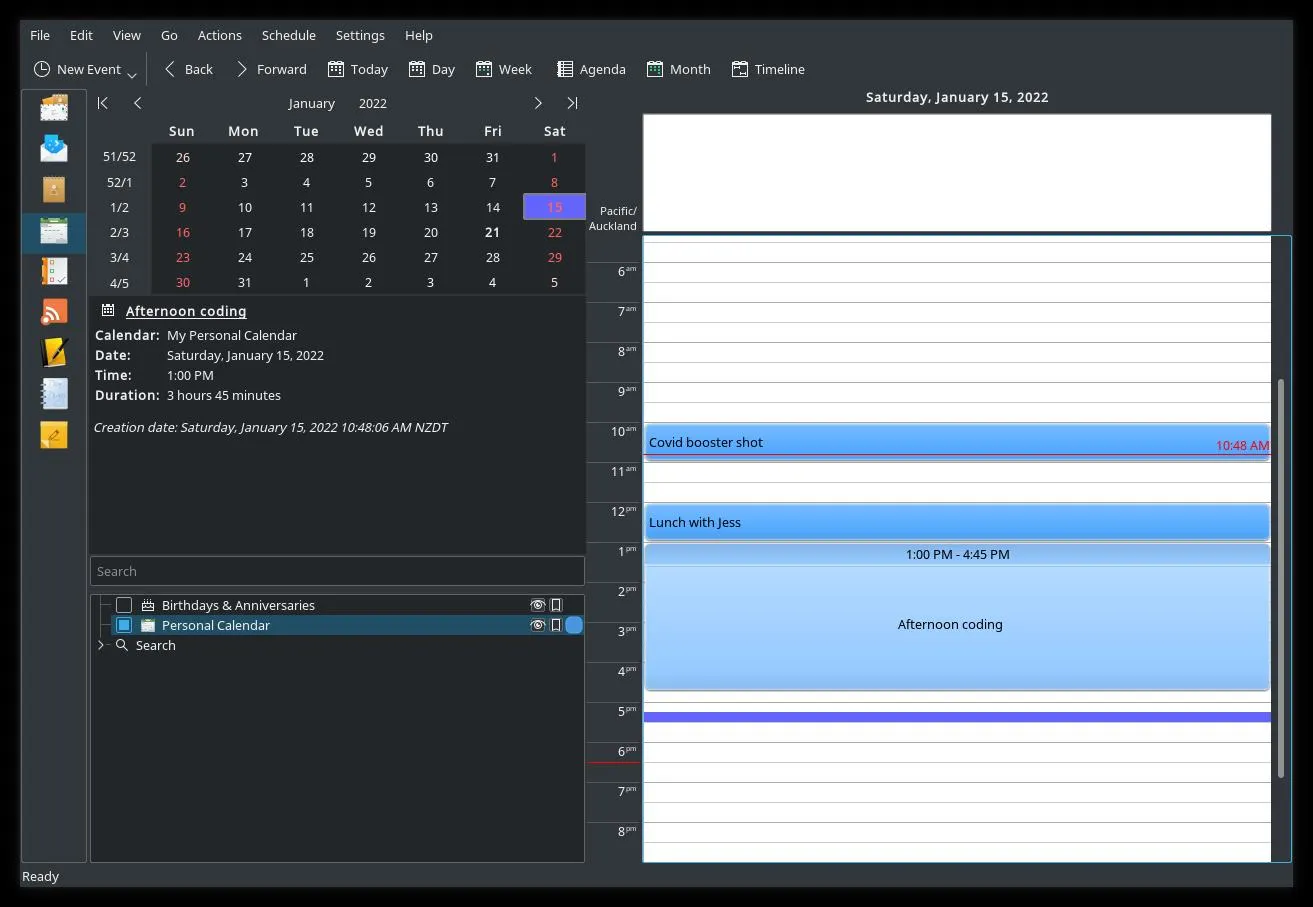This screenshot has height=907, width=1313.
Task: Go to next month with the right chevron
Action: tap(538, 102)
